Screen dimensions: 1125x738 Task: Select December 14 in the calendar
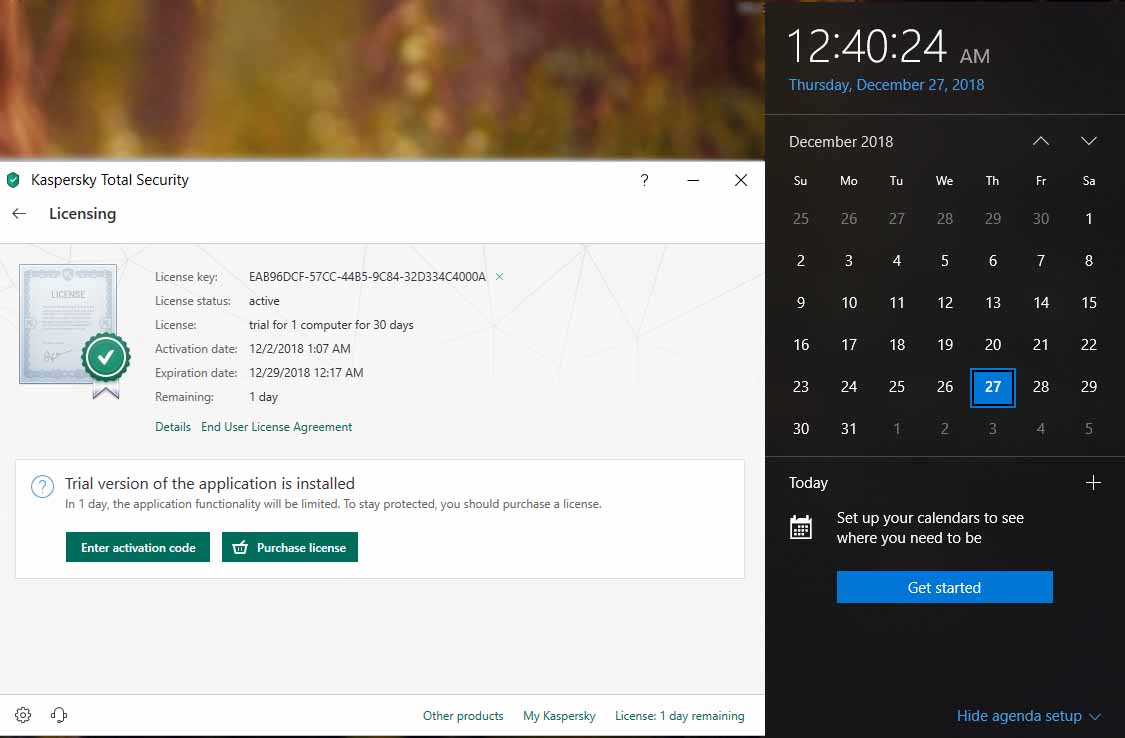(x=1040, y=303)
